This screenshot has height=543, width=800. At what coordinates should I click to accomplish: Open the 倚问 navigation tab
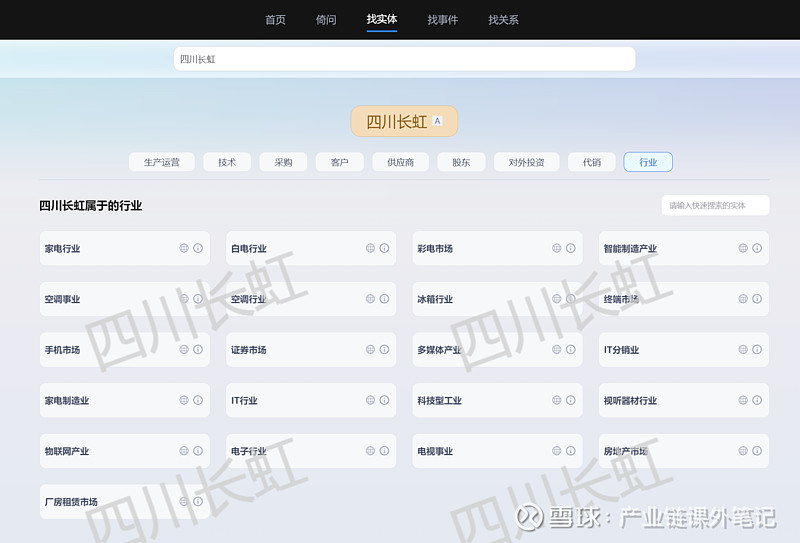(x=326, y=20)
